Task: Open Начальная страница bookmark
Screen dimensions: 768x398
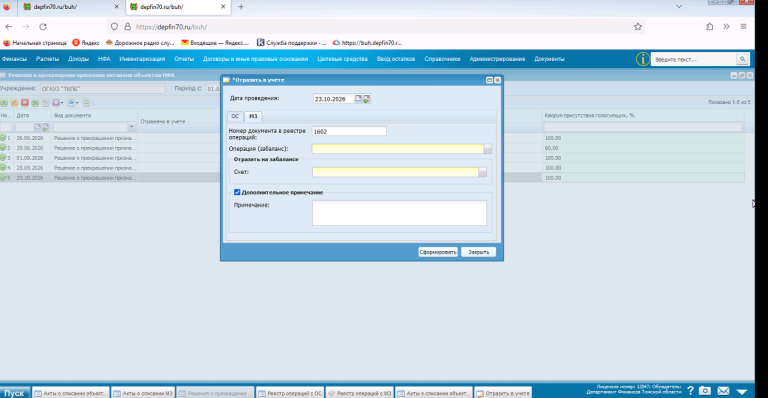Action: pyautogui.click(x=34, y=43)
